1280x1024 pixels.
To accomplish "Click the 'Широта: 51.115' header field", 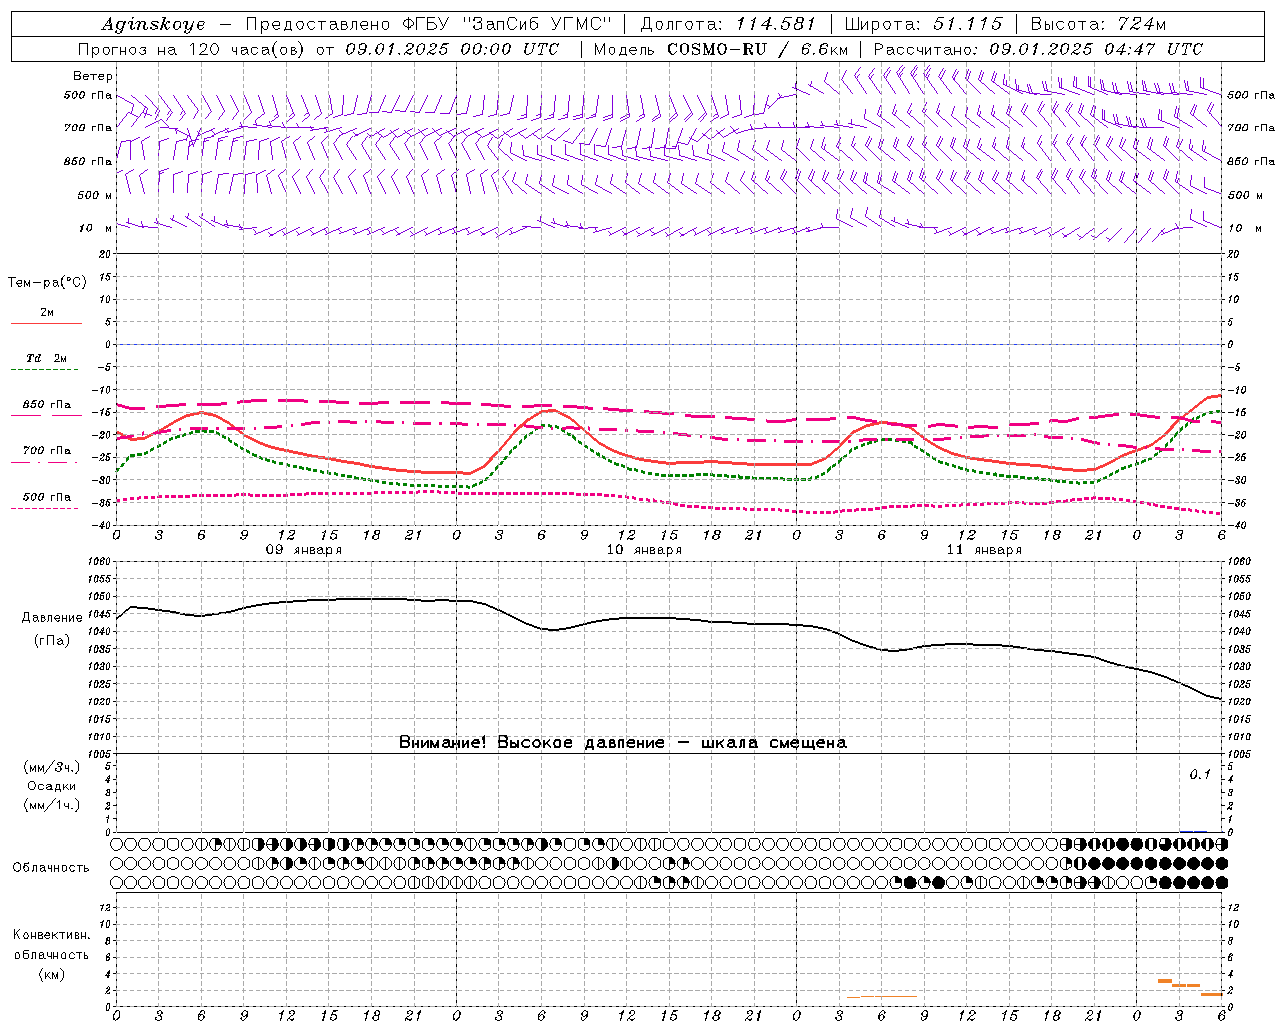I will click(x=923, y=24).
